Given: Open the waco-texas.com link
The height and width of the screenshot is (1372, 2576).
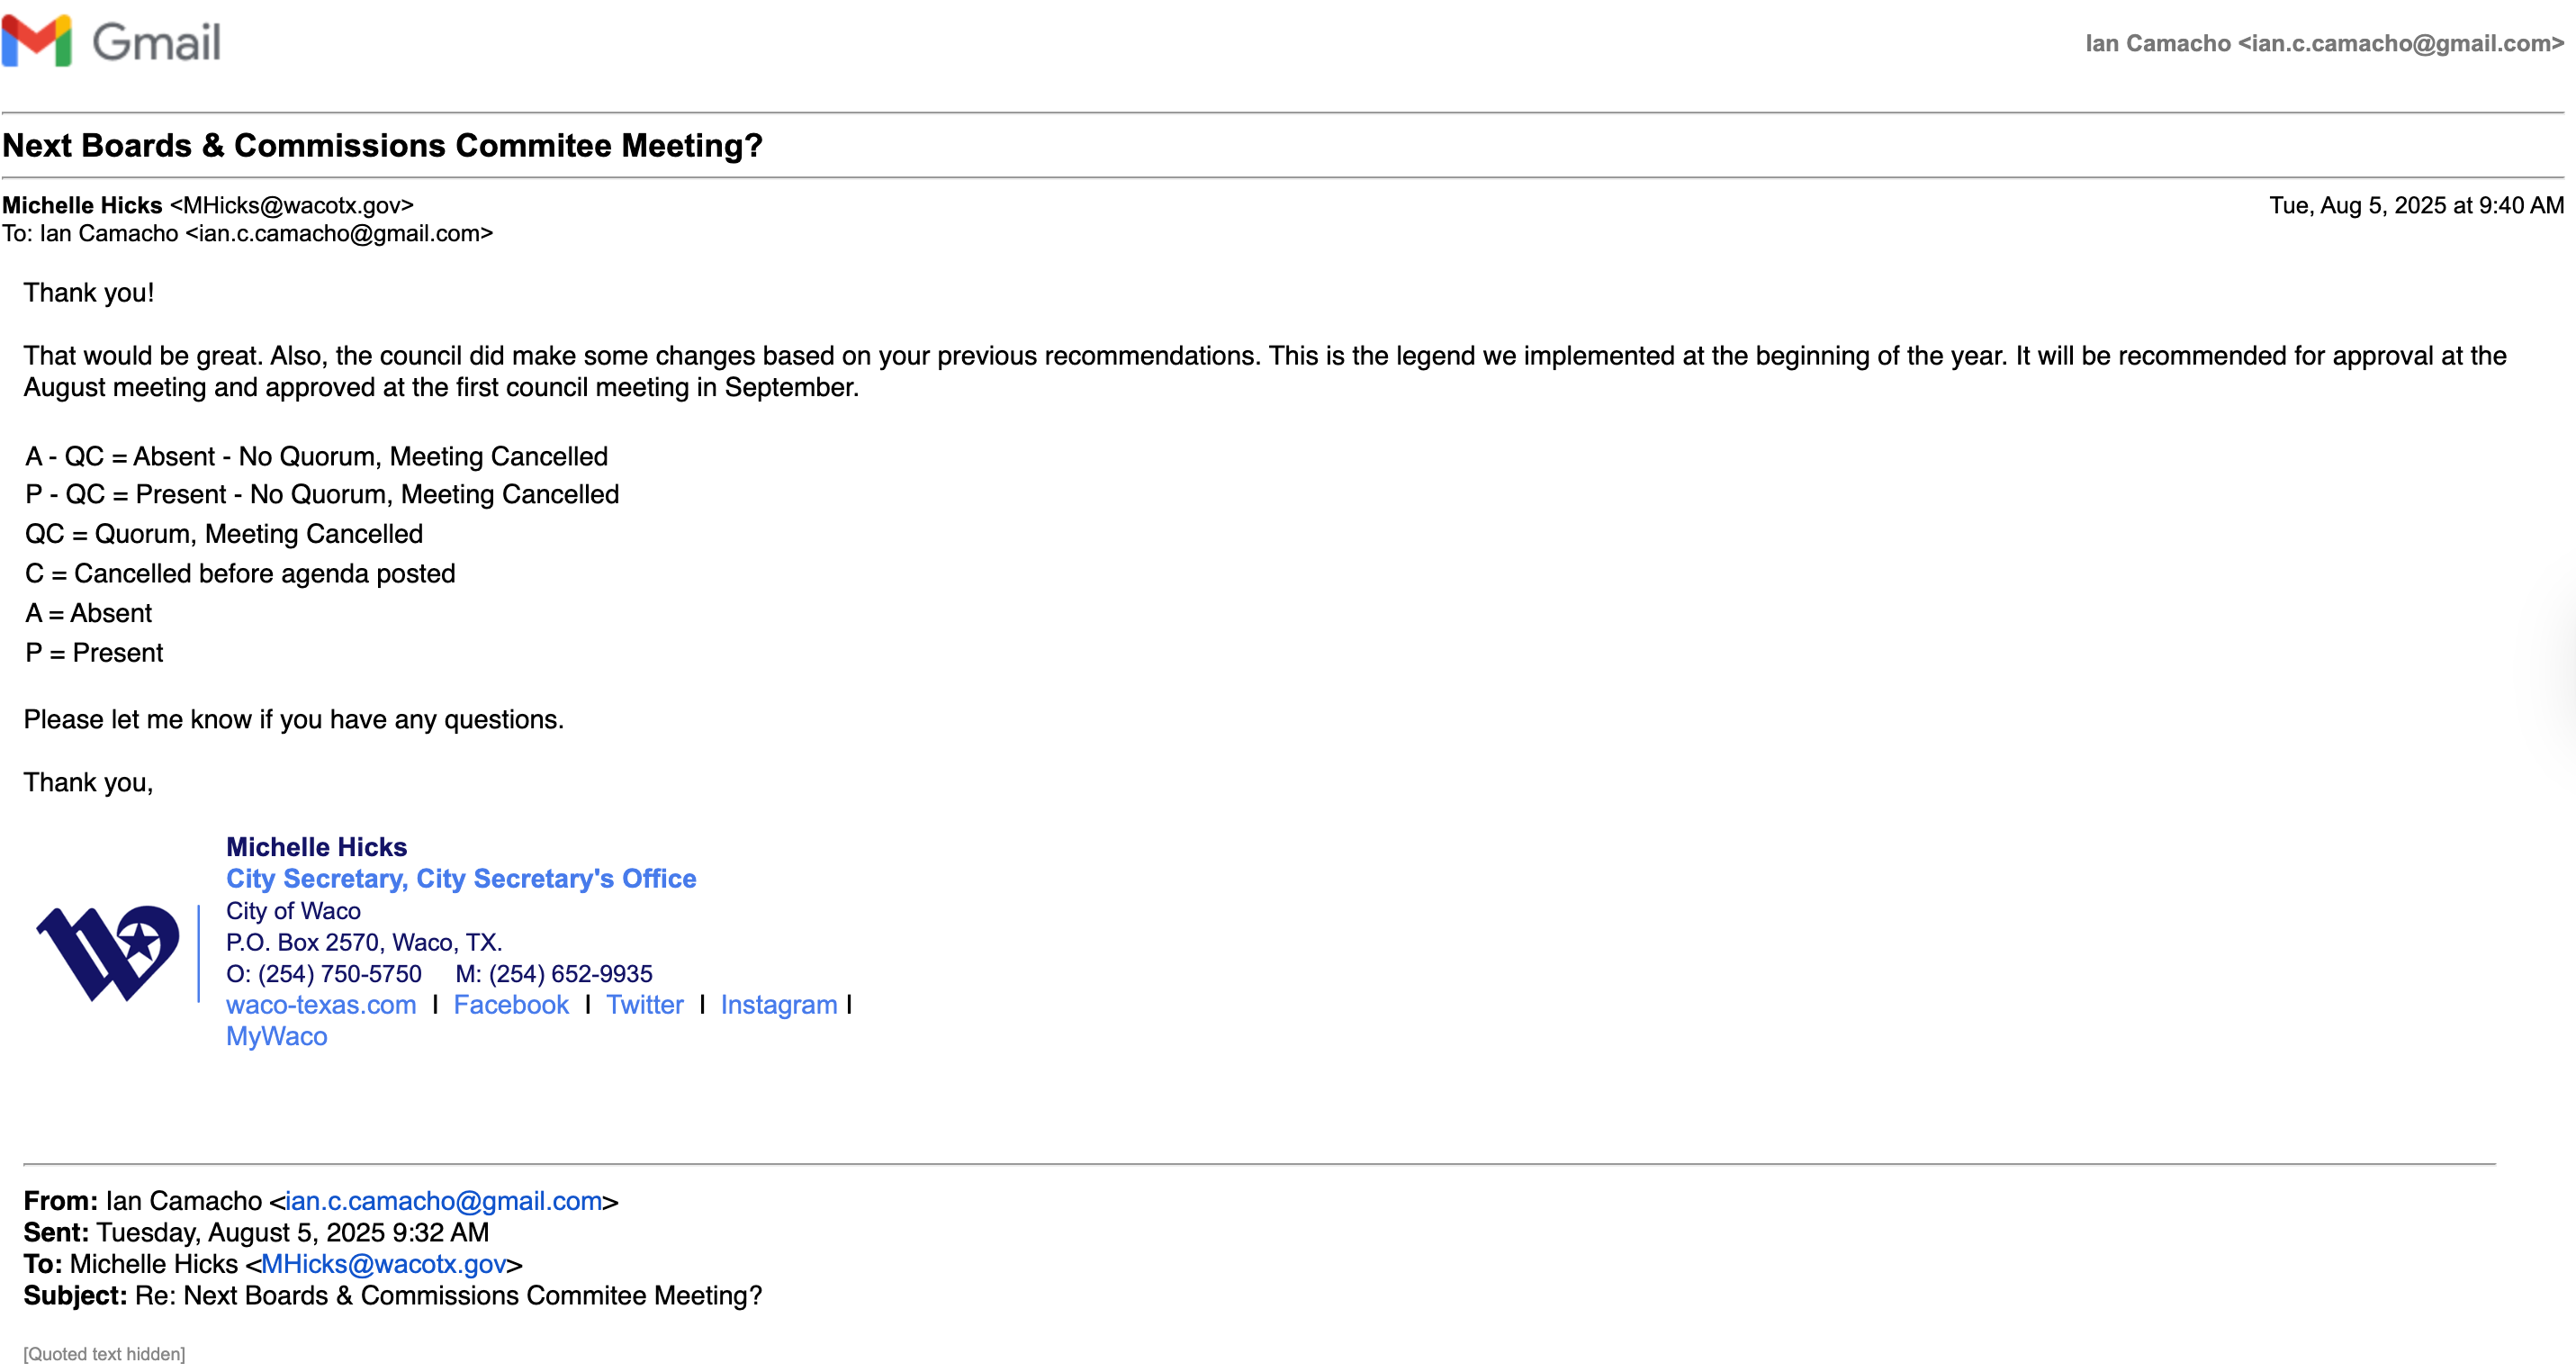Looking at the screenshot, I should 320,1005.
